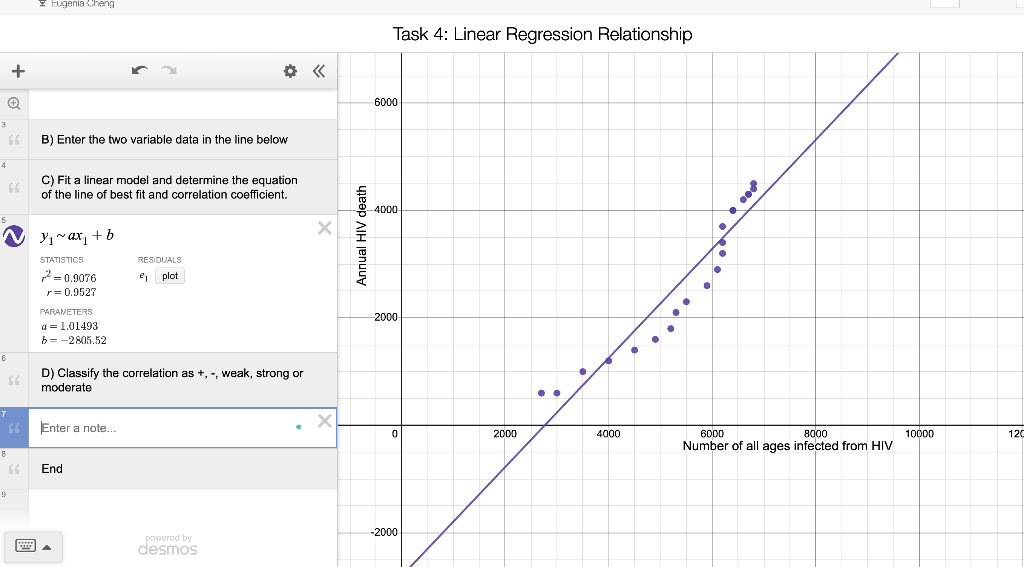Click the quote icon beside note C

coord(14,188)
